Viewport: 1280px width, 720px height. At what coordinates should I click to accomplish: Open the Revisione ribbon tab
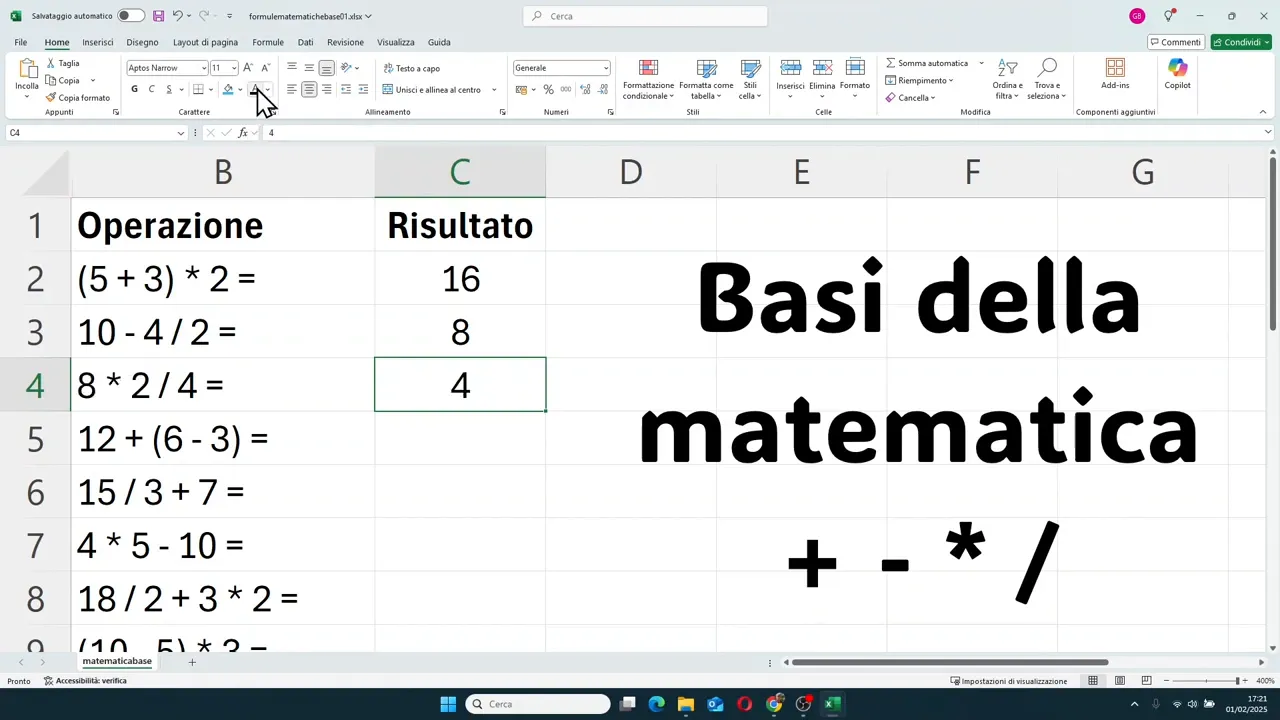pyautogui.click(x=345, y=42)
